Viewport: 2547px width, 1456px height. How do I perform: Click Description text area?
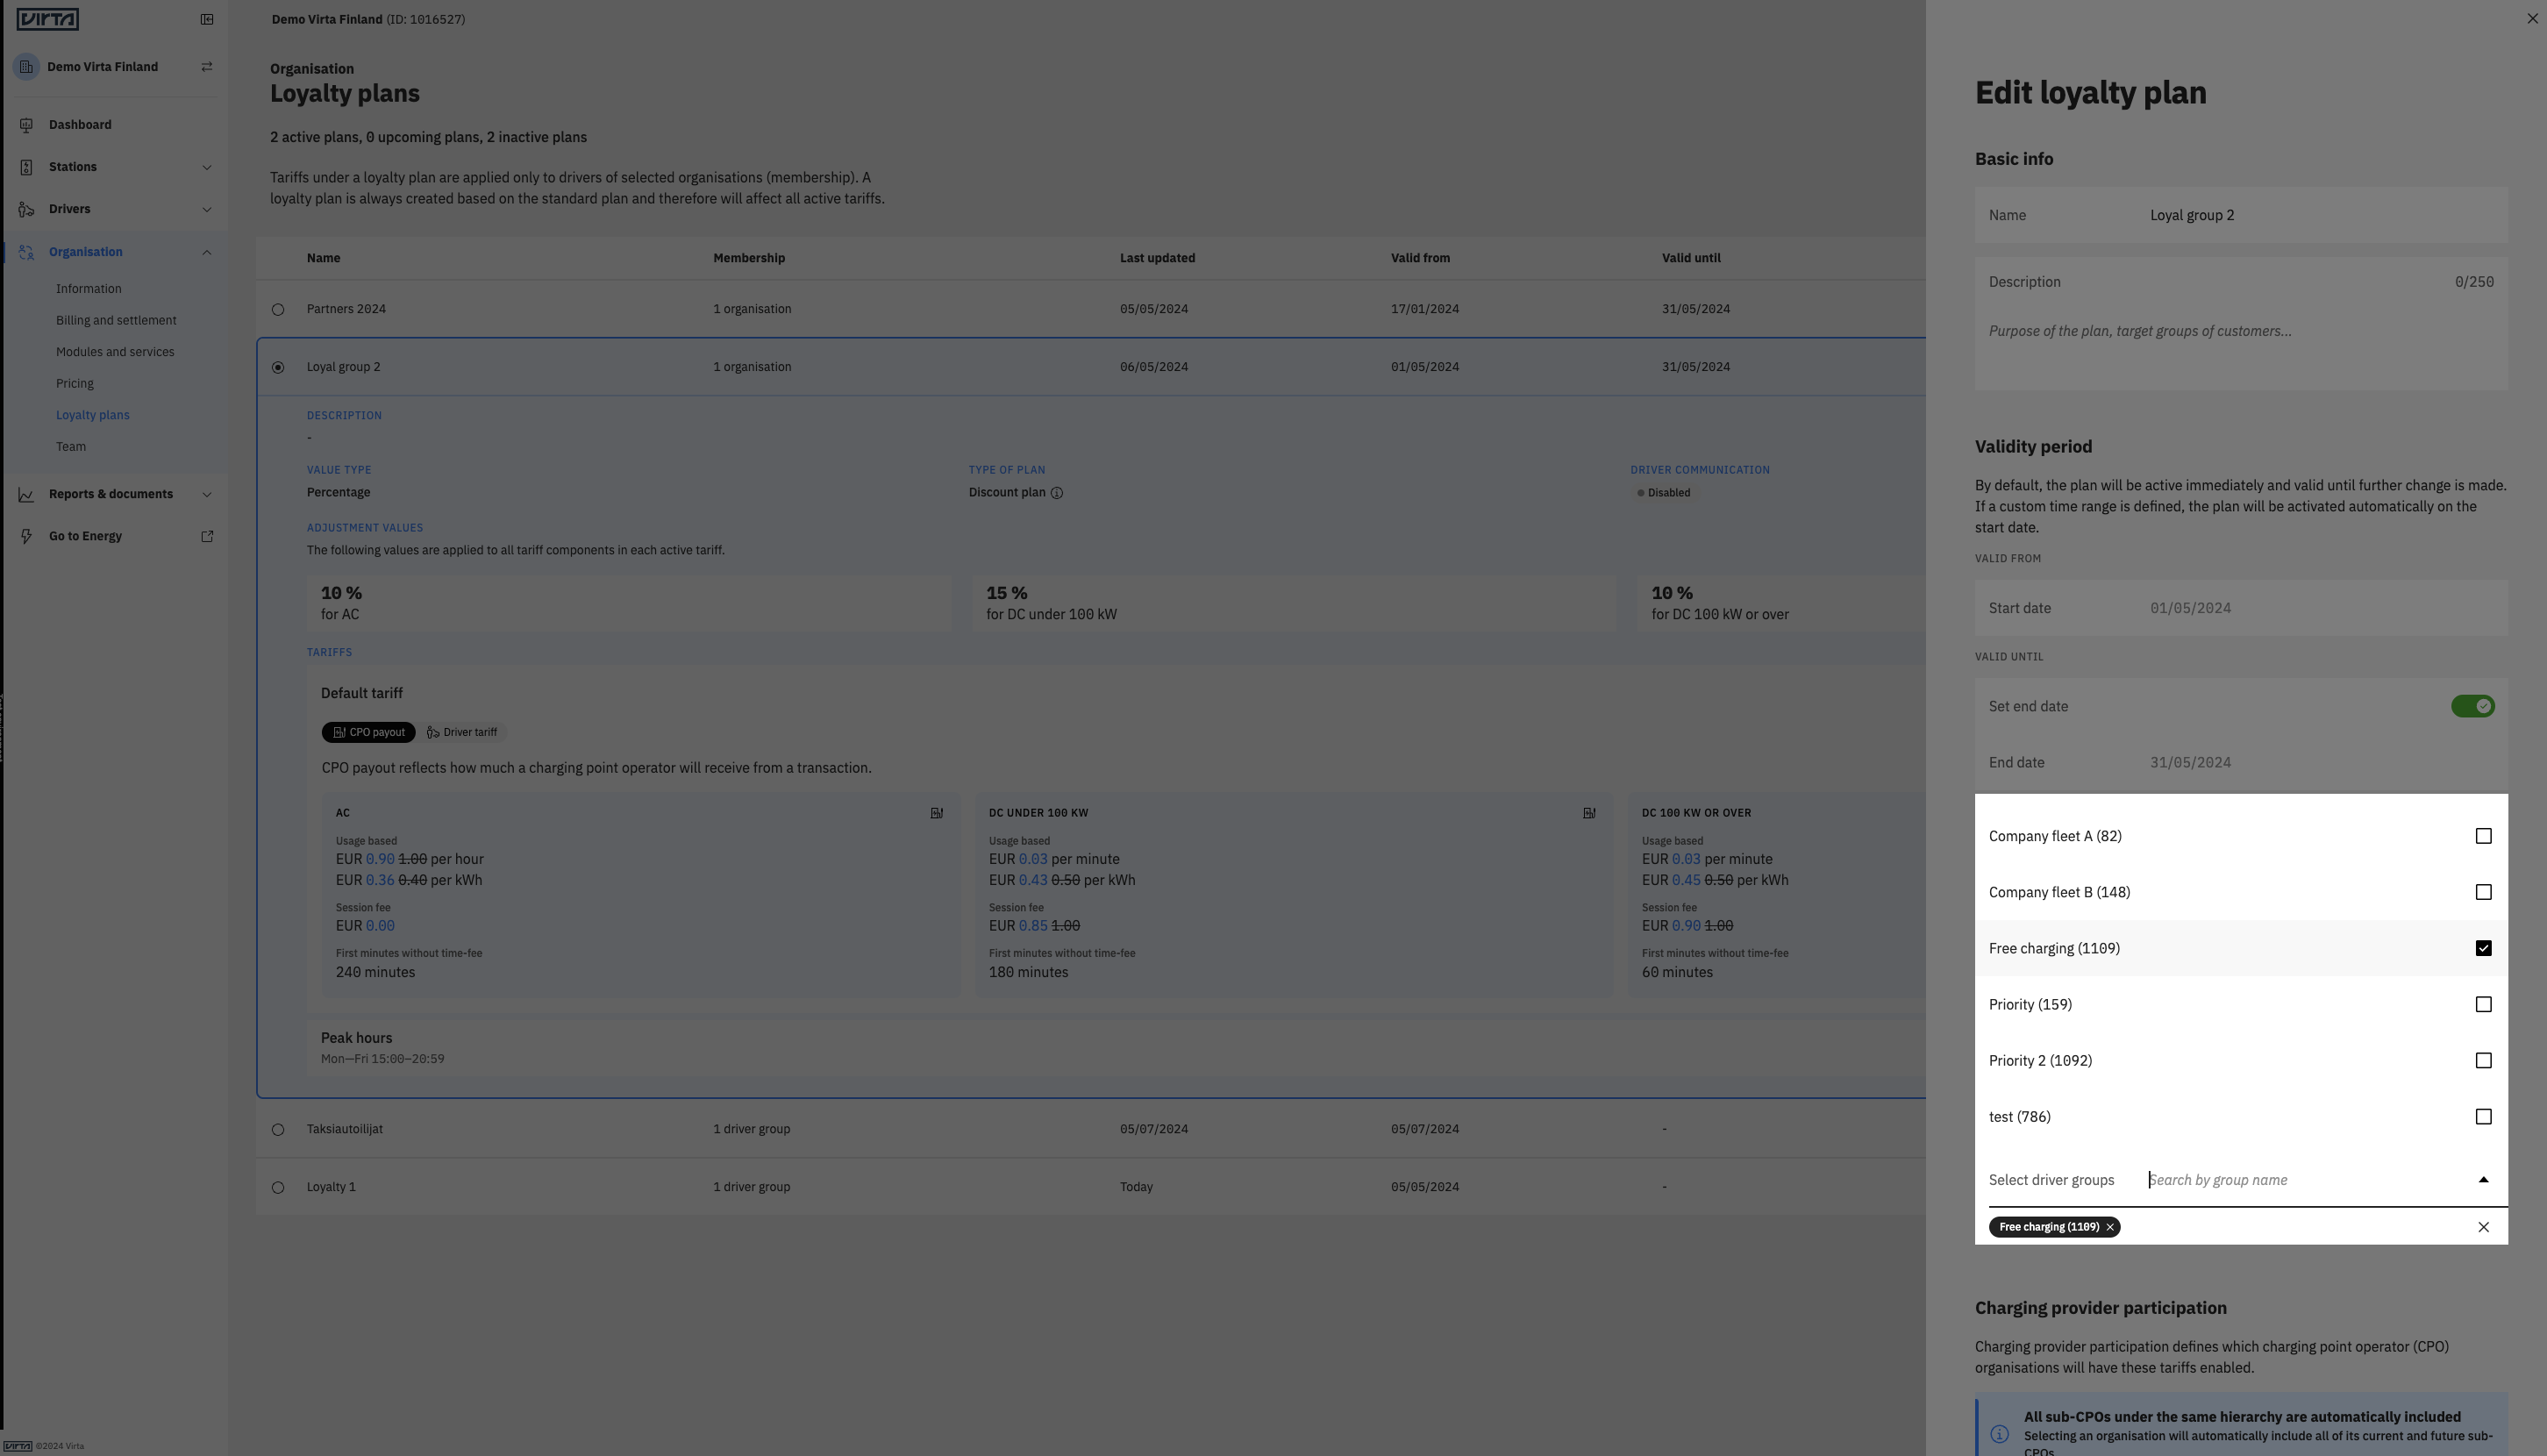(2240, 324)
